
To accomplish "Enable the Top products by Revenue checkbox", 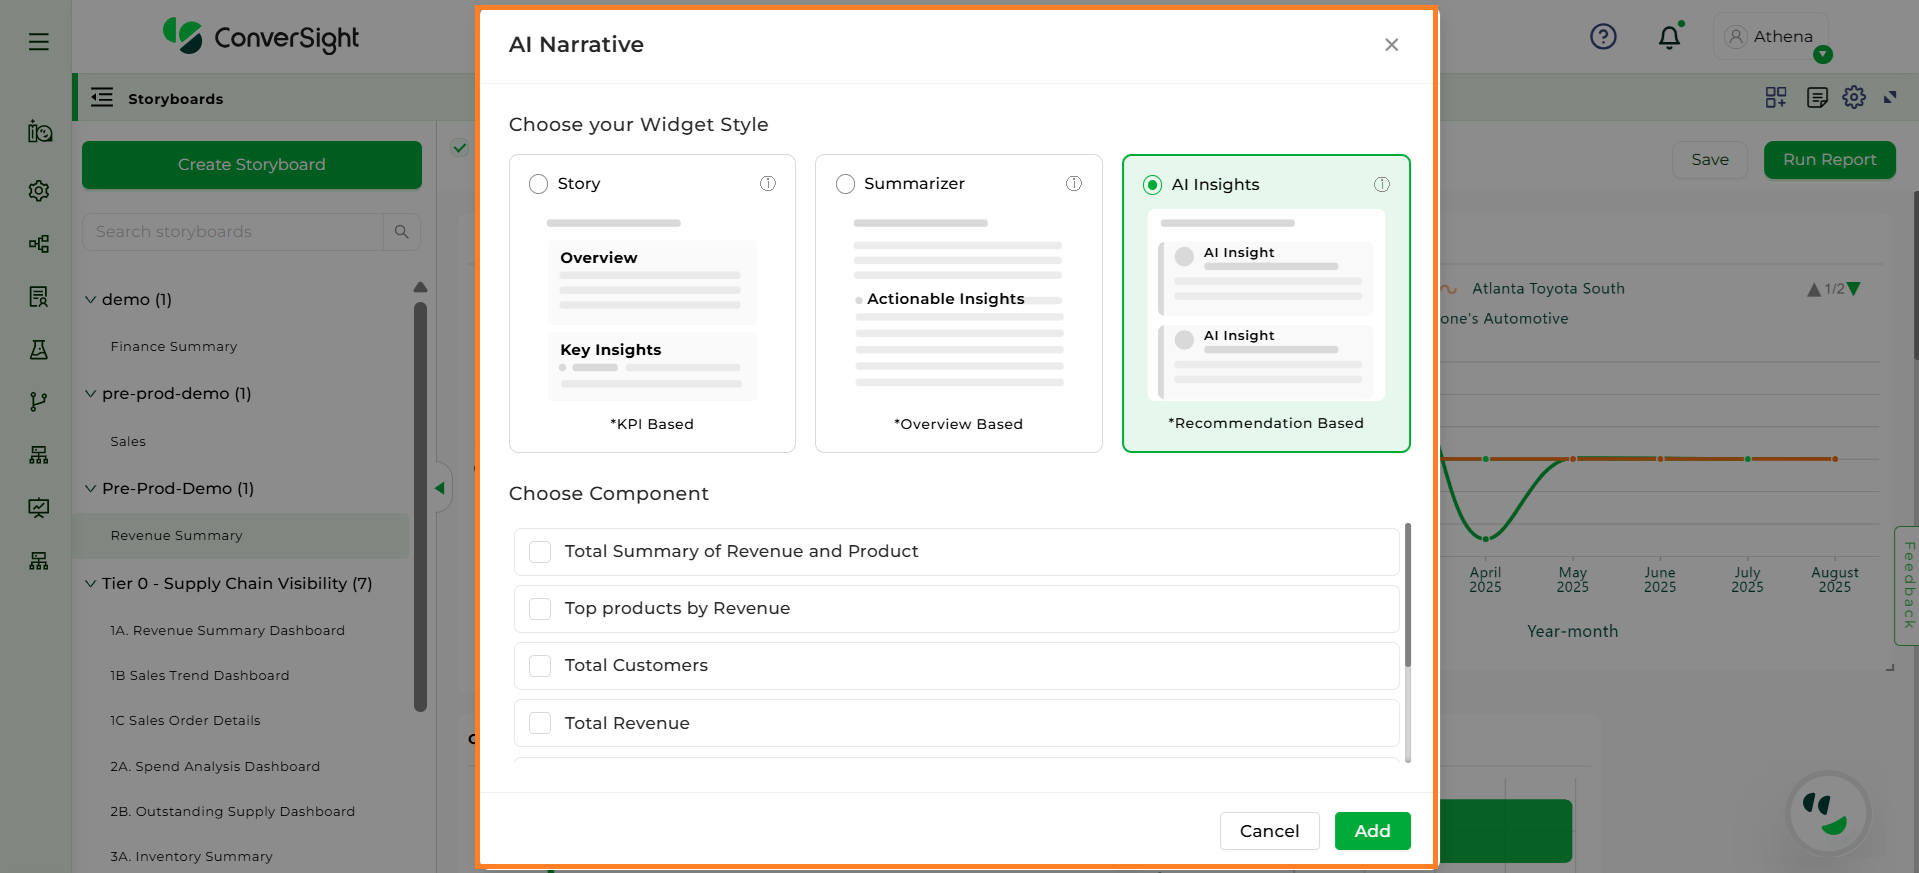I will click(x=540, y=609).
